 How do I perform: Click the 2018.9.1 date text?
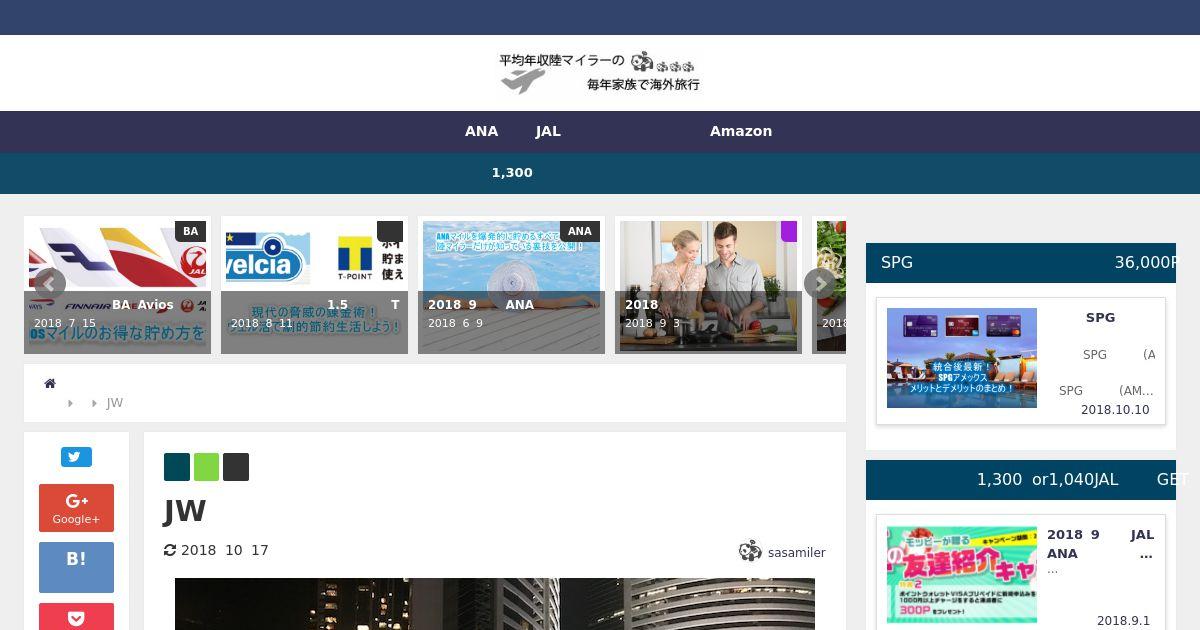tap(1123, 621)
